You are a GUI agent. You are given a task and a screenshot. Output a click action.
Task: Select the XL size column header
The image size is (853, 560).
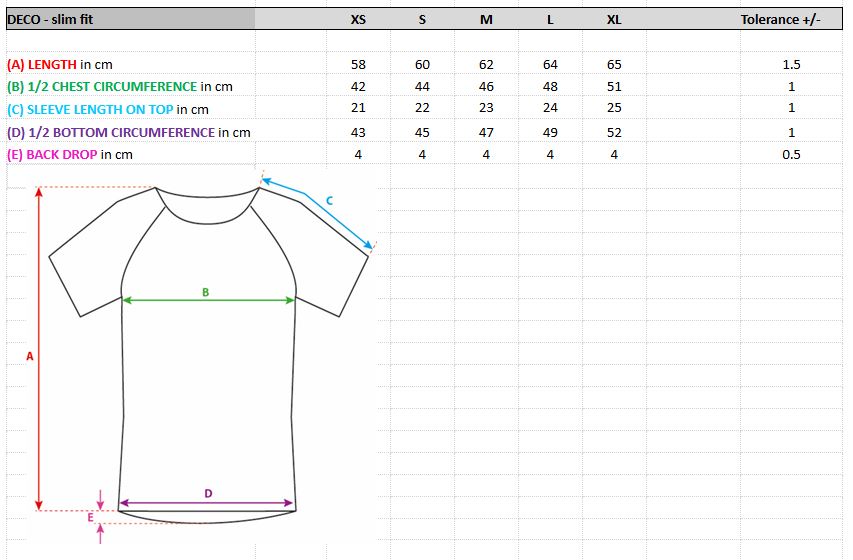click(614, 20)
